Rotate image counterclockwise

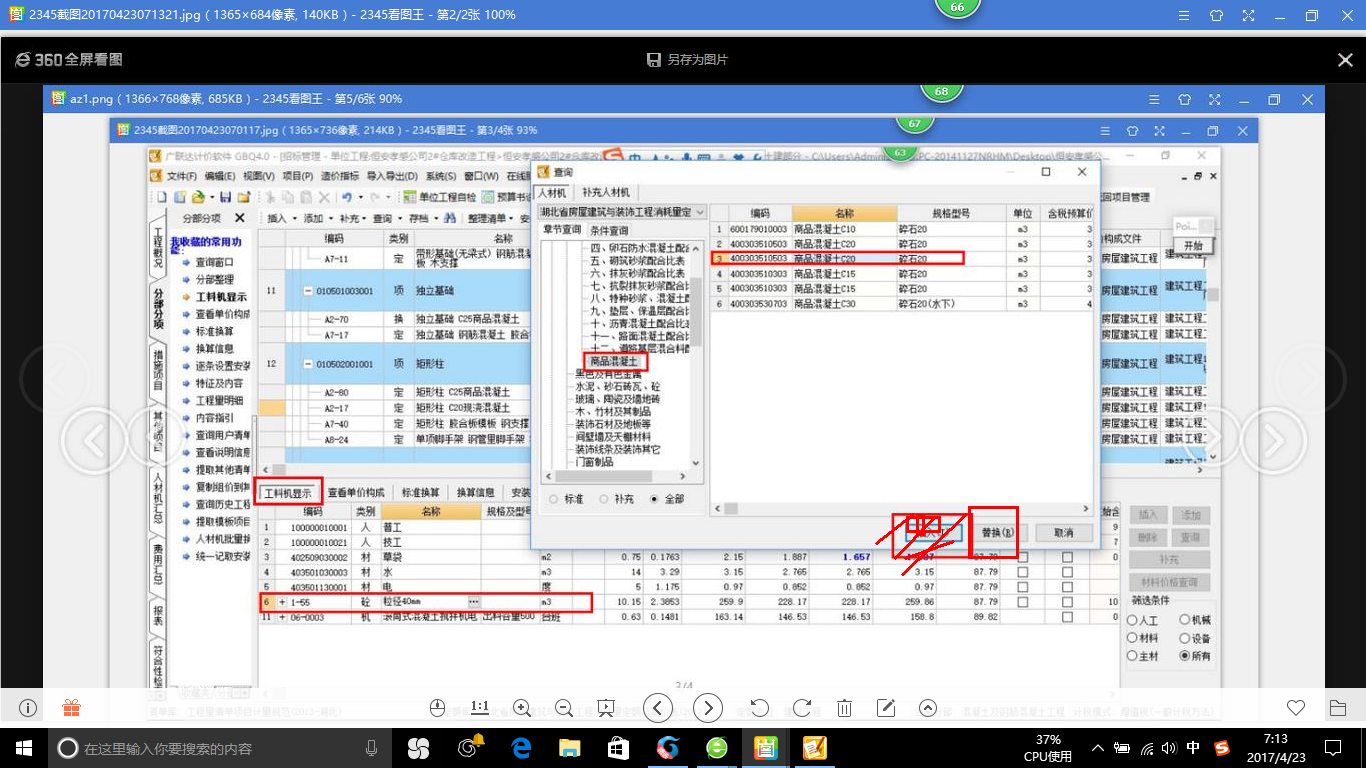pos(759,708)
